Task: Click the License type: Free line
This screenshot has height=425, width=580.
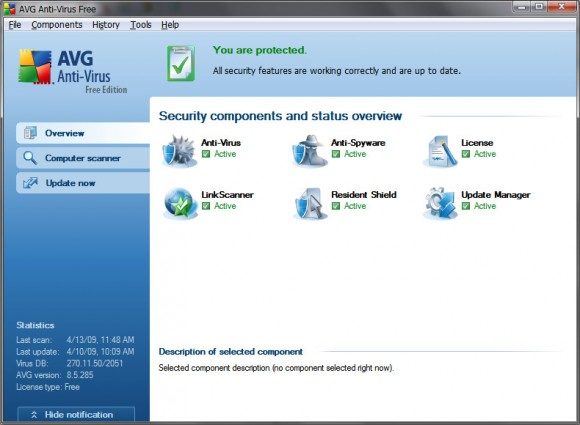Action: pyautogui.click(x=48, y=387)
